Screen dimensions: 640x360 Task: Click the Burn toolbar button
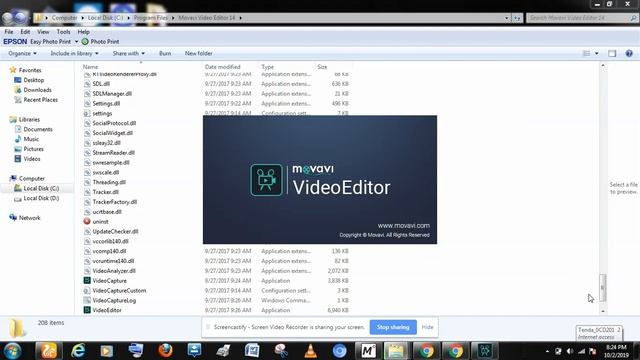coord(165,53)
